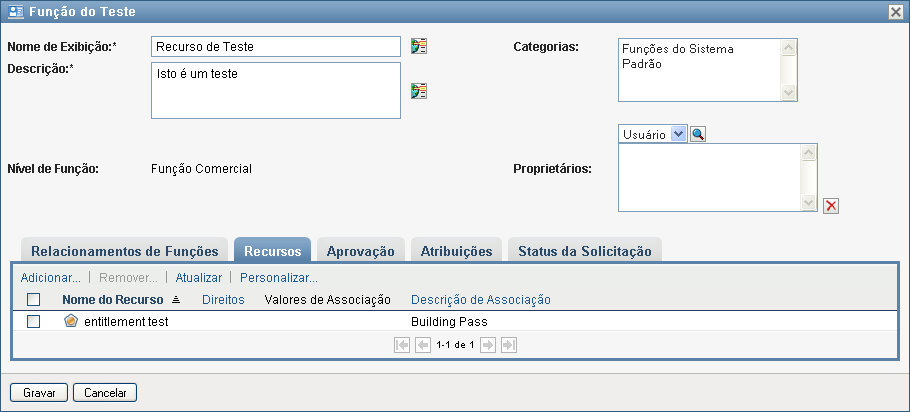The width and height of the screenshot is (910, 412).
Task: Open the Status da Solicitação tab
Action: coord(584,251)
